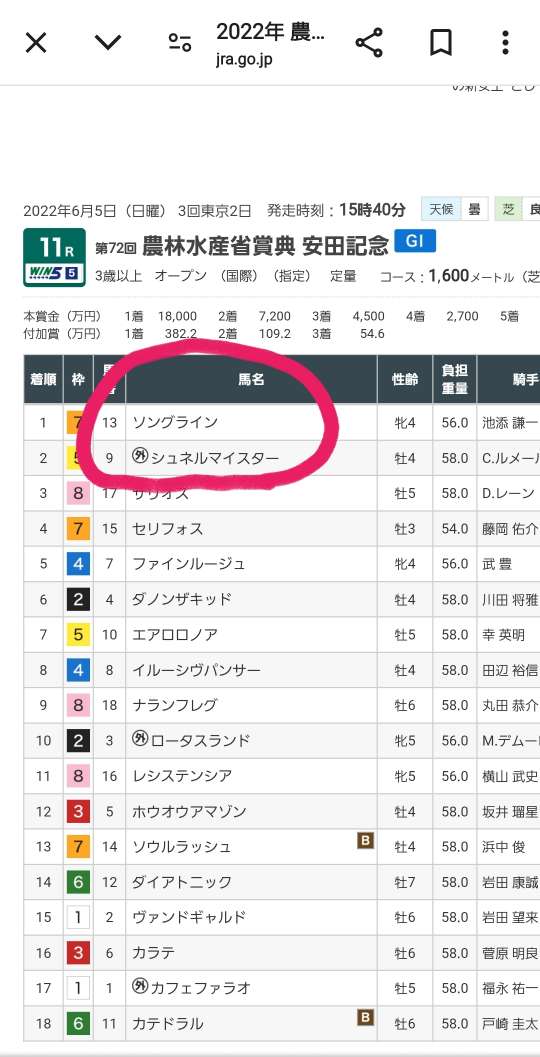Screen dimensions: 540x1057
Task: Close the browser tab with X icon
Action: tap(36, 43)
